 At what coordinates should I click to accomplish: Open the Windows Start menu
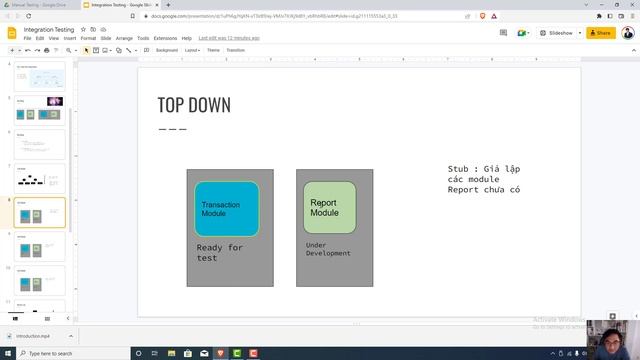pyautogui.click(x=8, y=353)
